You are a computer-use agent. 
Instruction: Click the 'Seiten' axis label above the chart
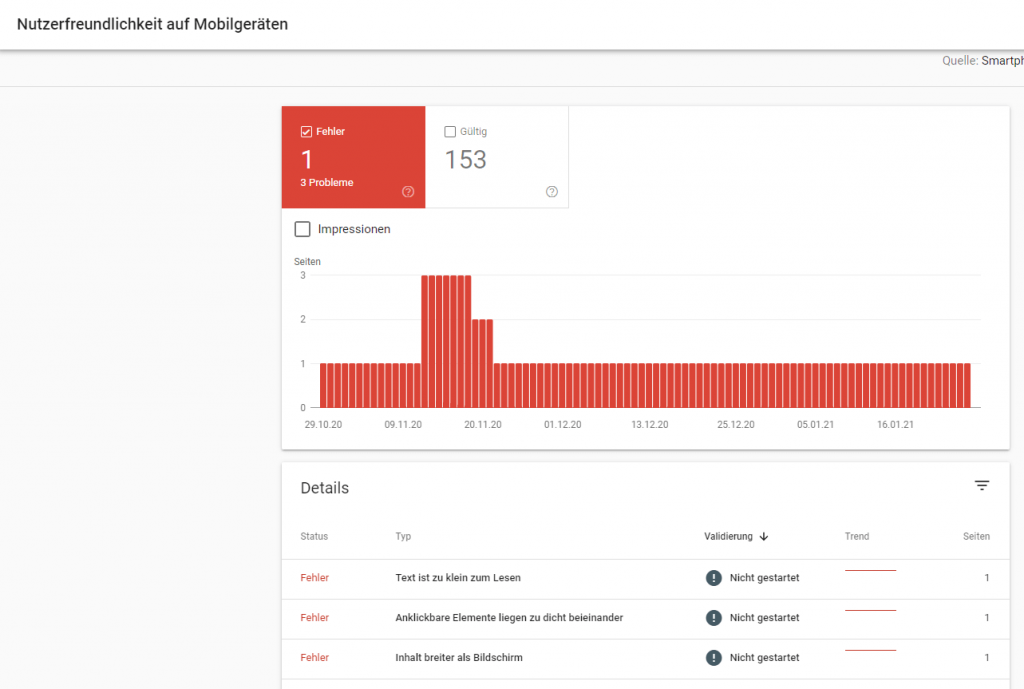[x=307, y=261]
